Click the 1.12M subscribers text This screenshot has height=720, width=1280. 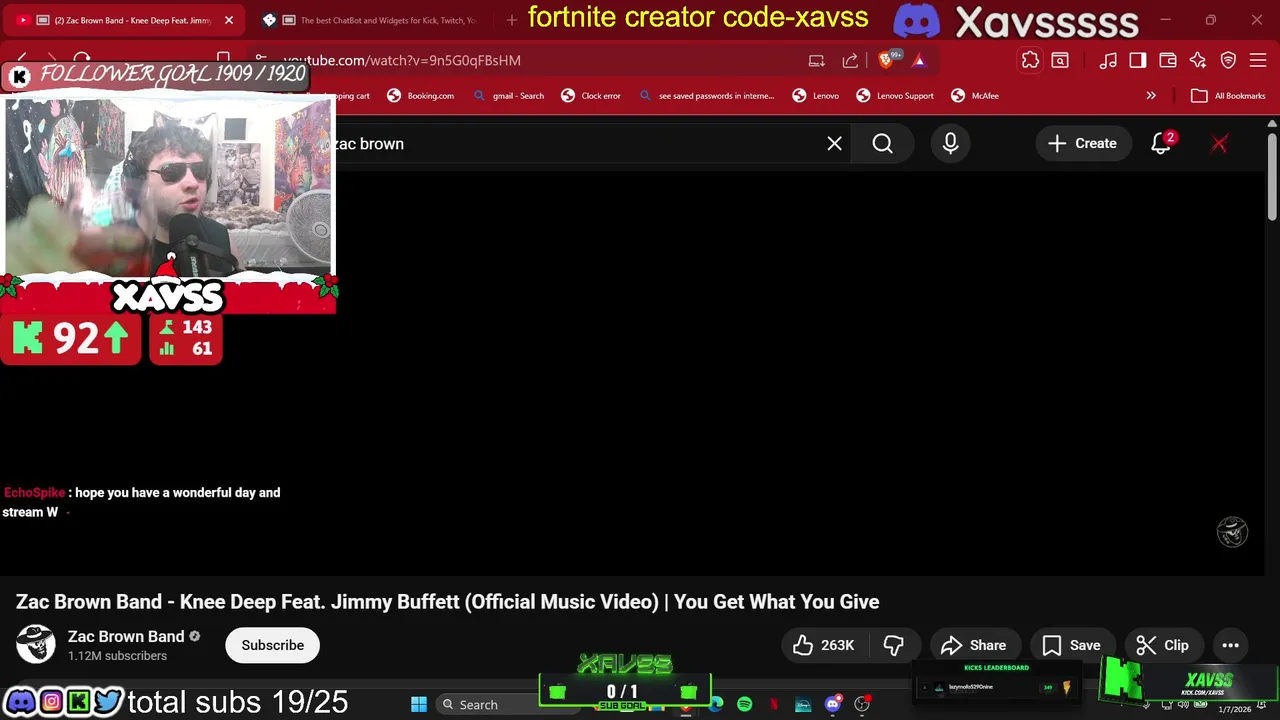tap(117, 656)
